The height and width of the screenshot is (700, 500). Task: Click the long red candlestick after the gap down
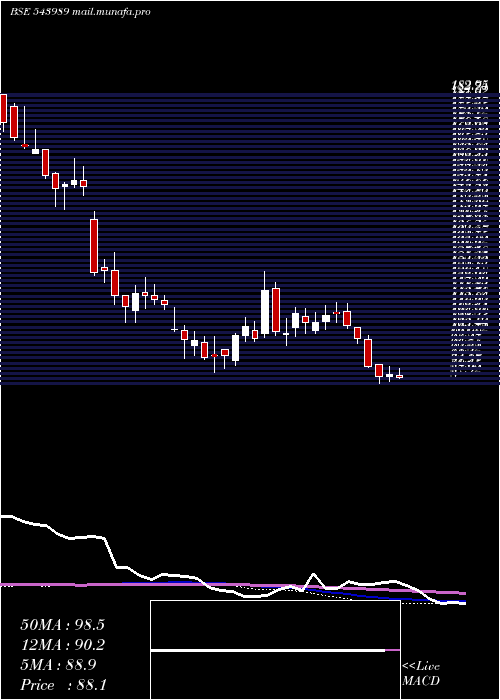coord(94,246)
